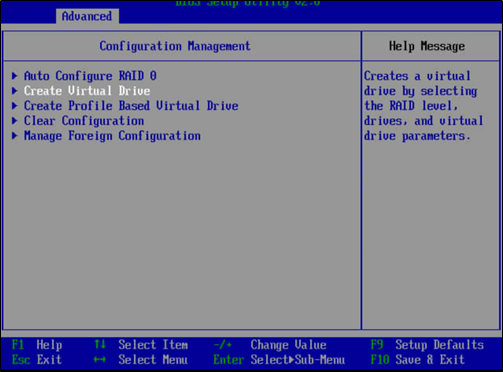
Task: Click the help text 'Creates a virtual'
Action: coord(417,76)
